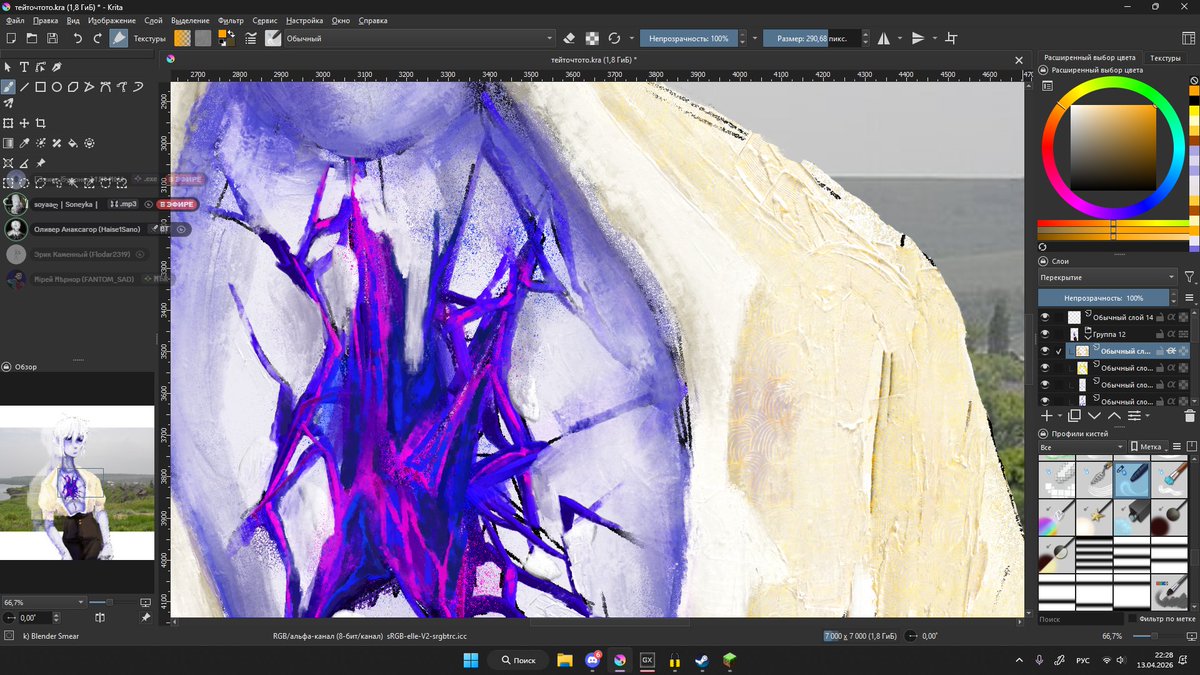1200x675 pixels.
Task: Duplicate layer icon in layers panel
Action: pos(1074,415)
